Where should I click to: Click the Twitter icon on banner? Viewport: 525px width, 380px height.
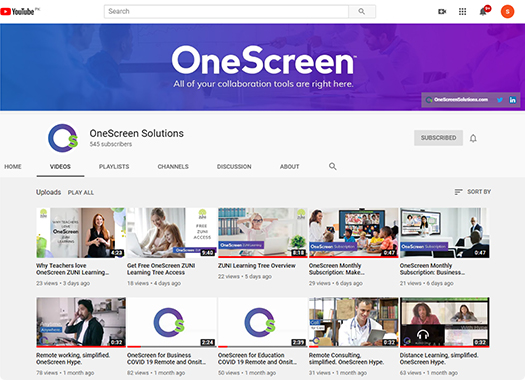[x=500, y=100]
